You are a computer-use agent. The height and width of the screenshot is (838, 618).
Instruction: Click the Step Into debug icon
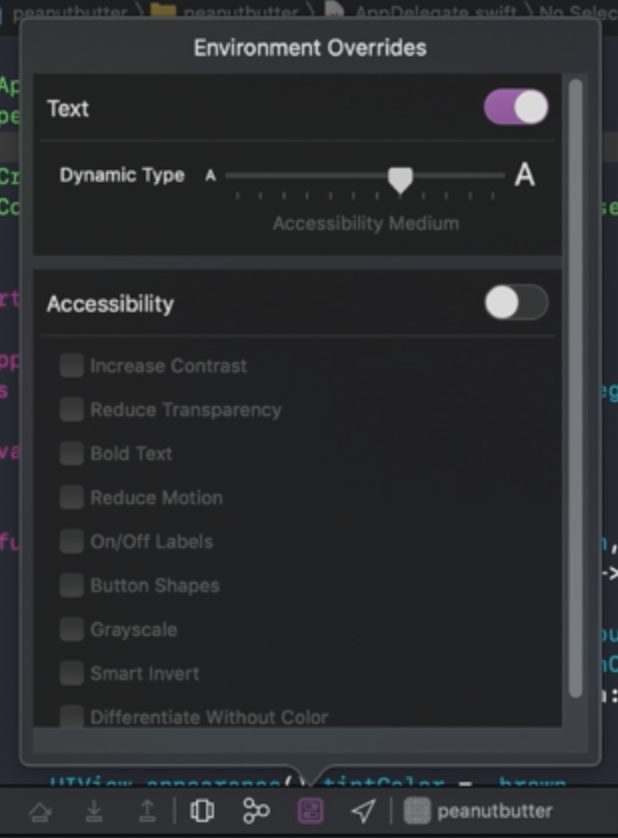coord(94,811)
